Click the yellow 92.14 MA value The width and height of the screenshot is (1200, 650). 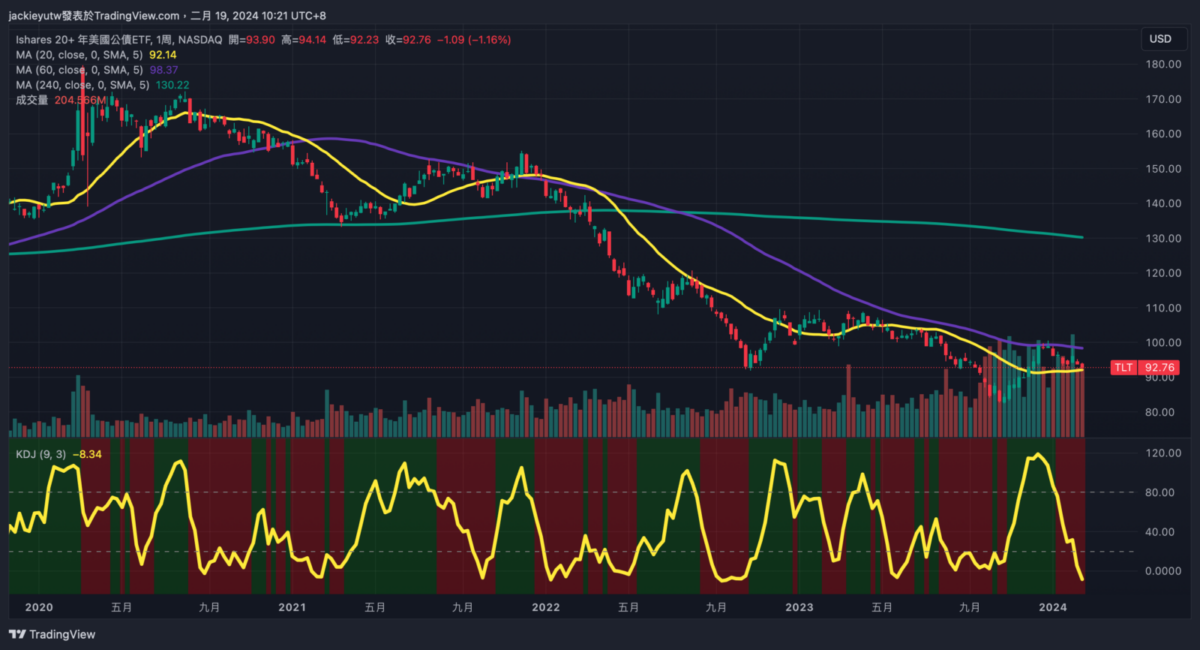pyautogui.click(x=163, y=55)
